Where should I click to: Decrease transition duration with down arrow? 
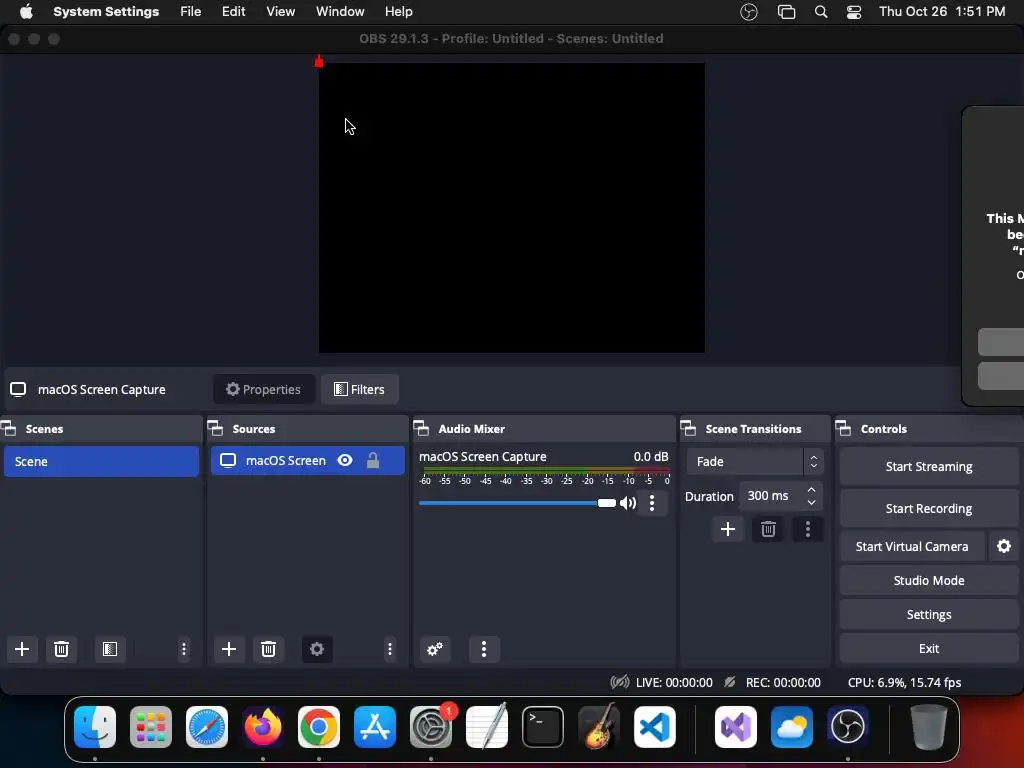click(811, 502)
